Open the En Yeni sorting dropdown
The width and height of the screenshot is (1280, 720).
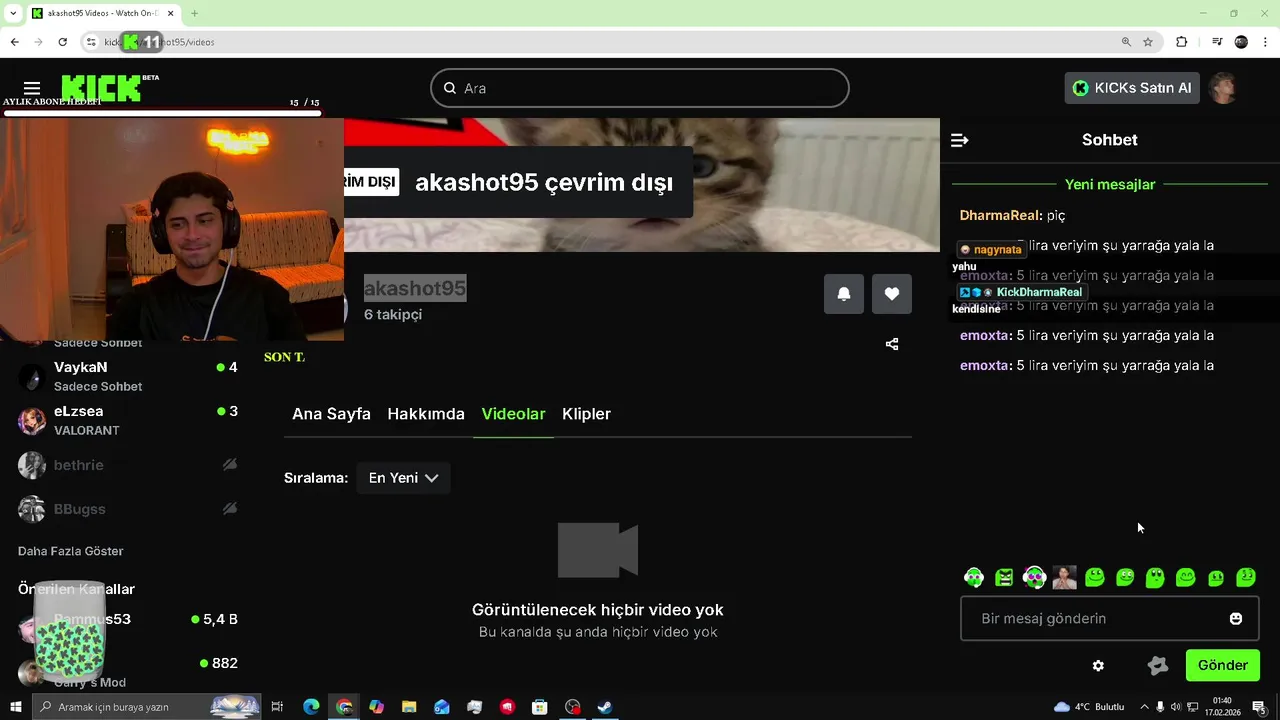click(x=403, y=478)
